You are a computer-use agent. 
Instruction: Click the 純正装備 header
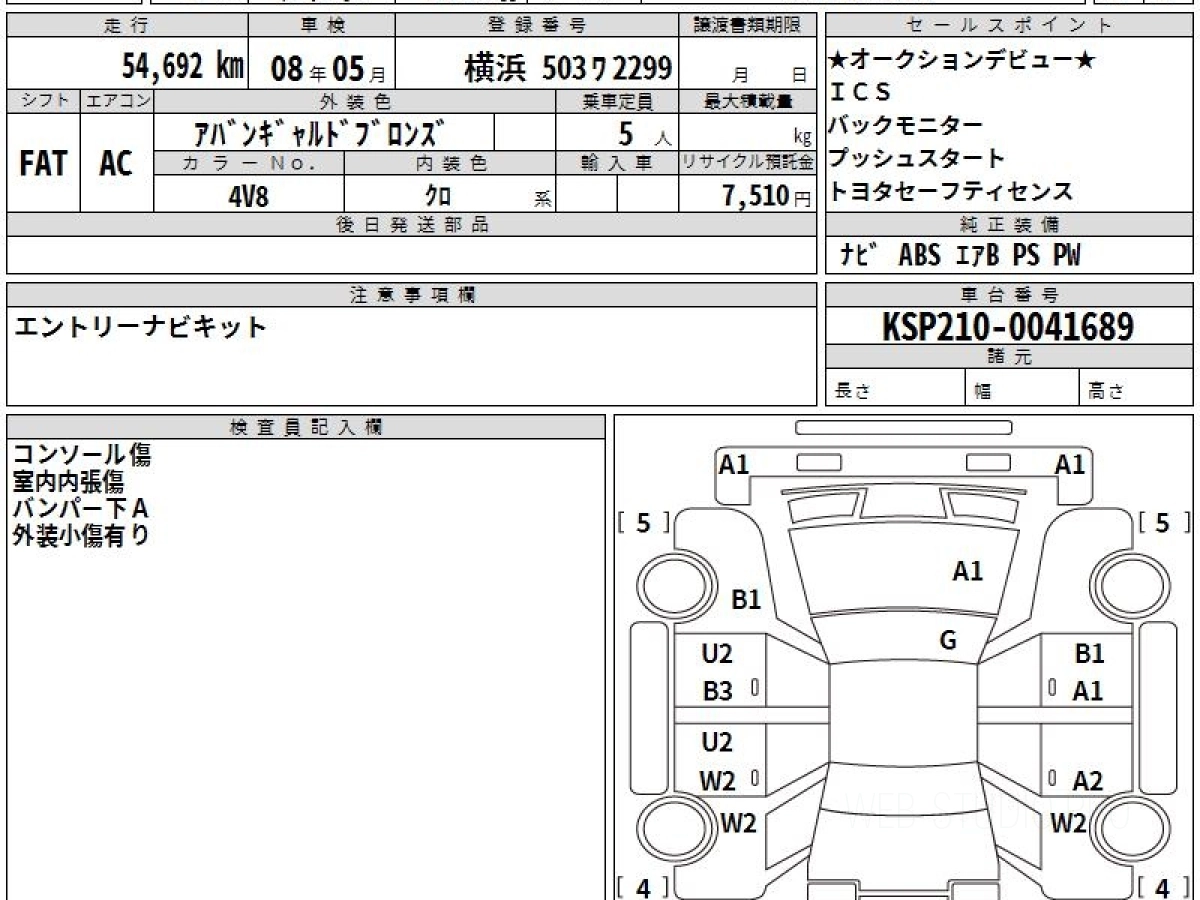(1009, 224)
